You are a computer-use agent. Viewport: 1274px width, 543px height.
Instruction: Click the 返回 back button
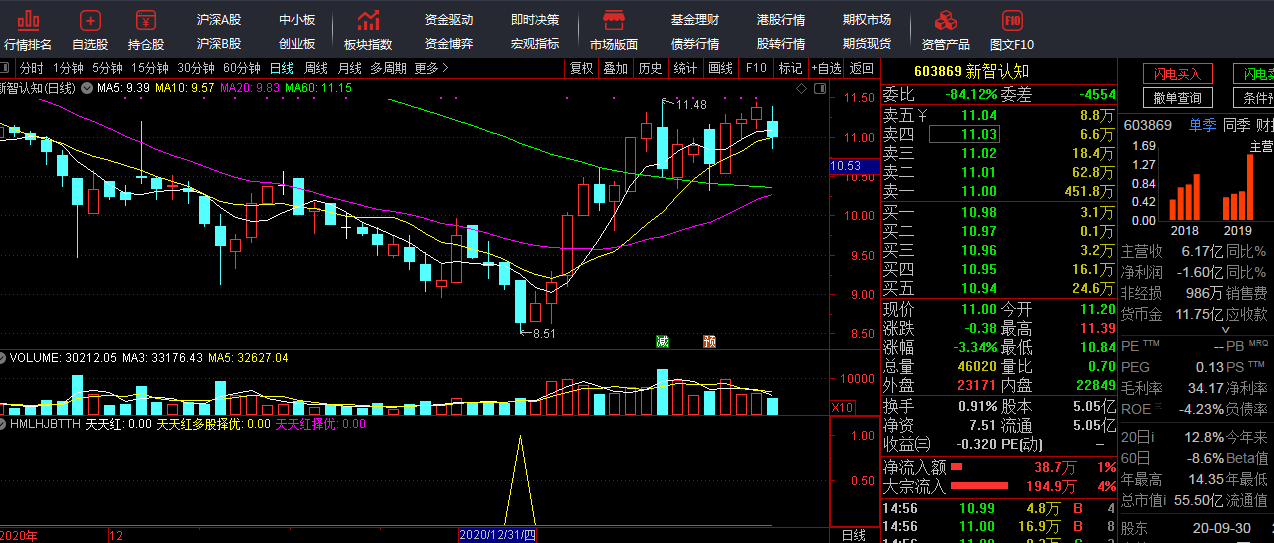pos(861,68)
